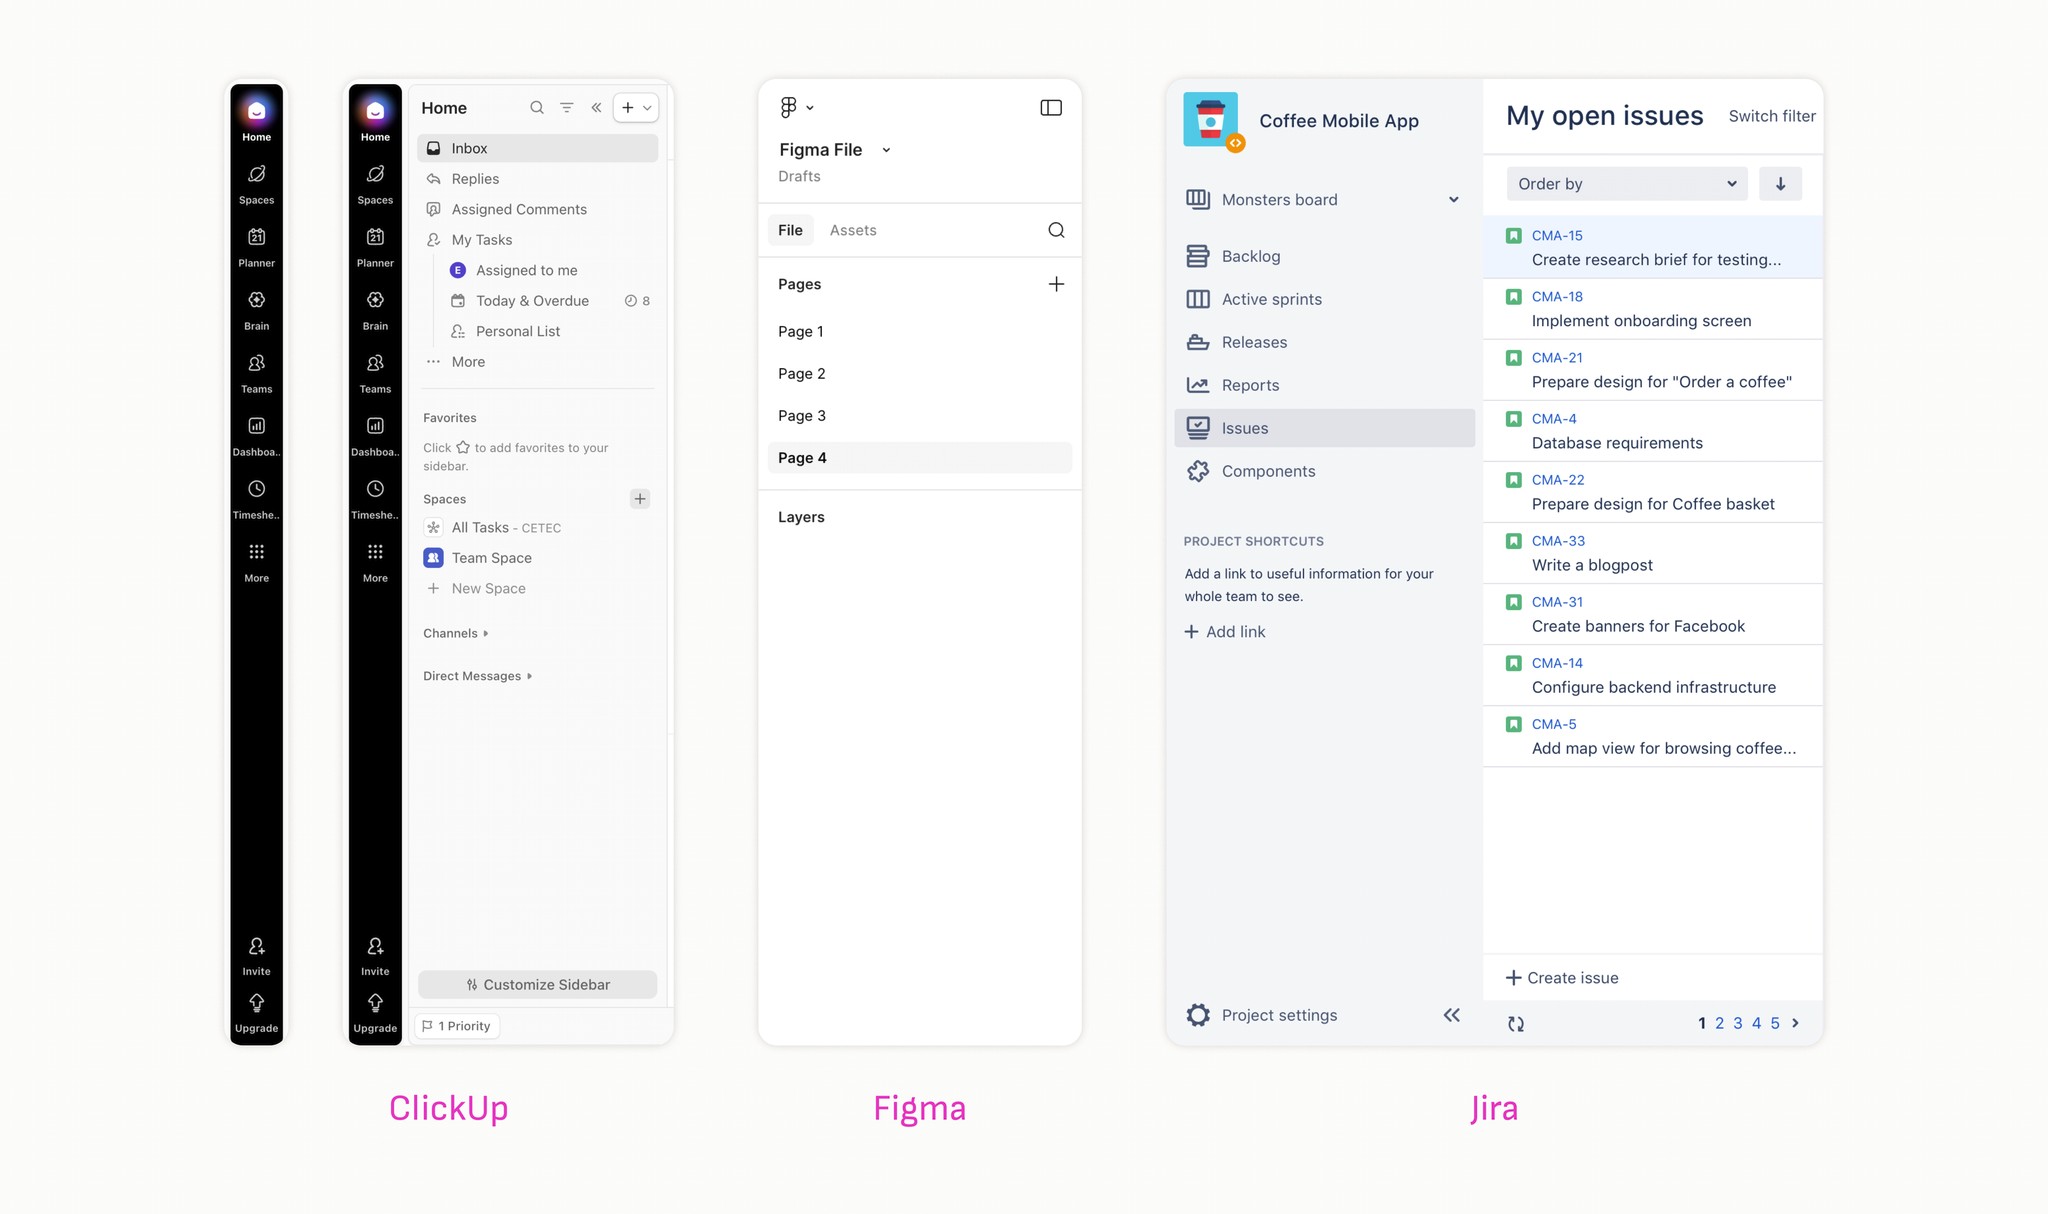Toggle sort direction arrow next to Order by

click(1780, 184)
